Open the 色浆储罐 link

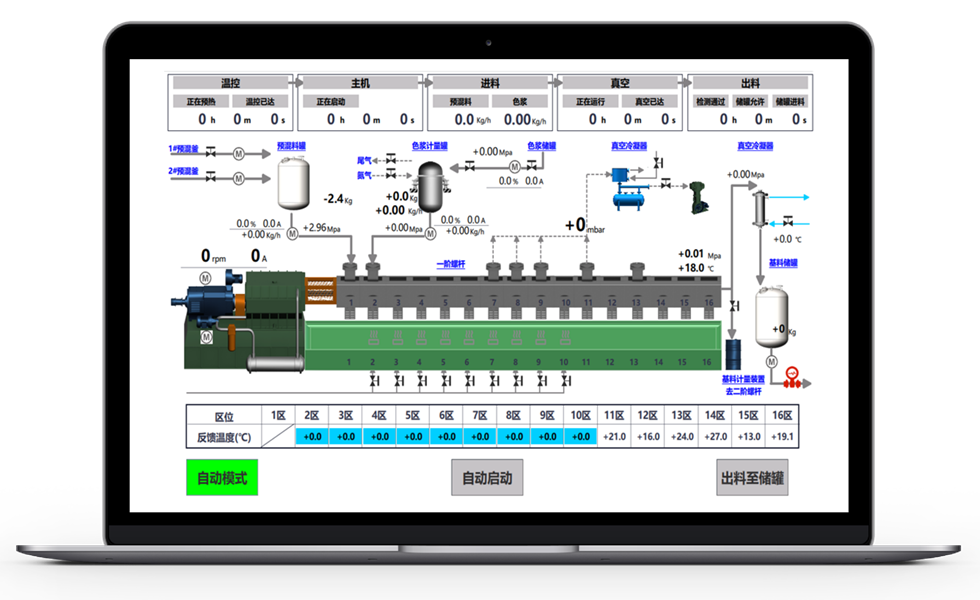pyautogui.click(x=541, y=146)
